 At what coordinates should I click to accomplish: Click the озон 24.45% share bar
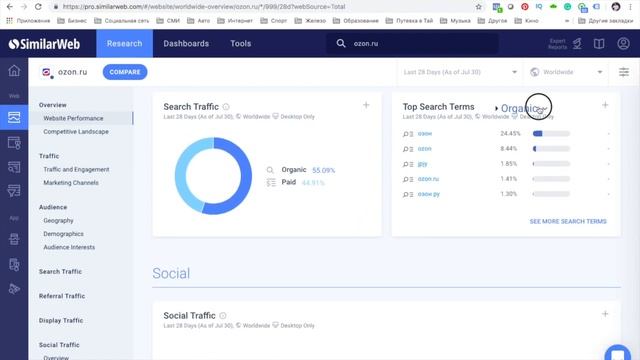pos(551,133)
